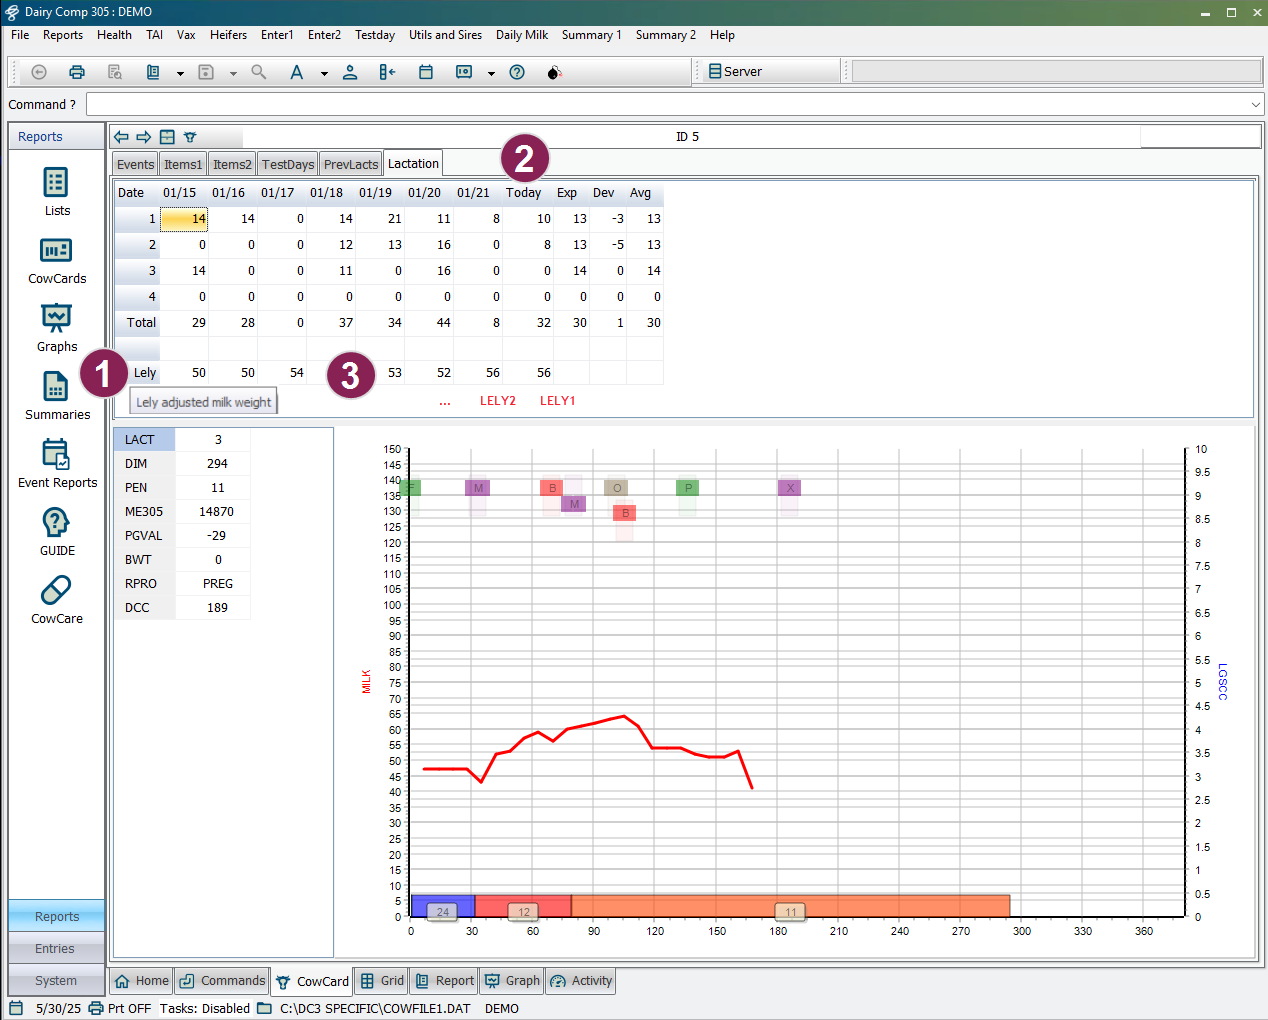The width and height of the screenshot is (1268, 1020).
Task: Switch to the Items1 tab
Action: coord(183,165)
